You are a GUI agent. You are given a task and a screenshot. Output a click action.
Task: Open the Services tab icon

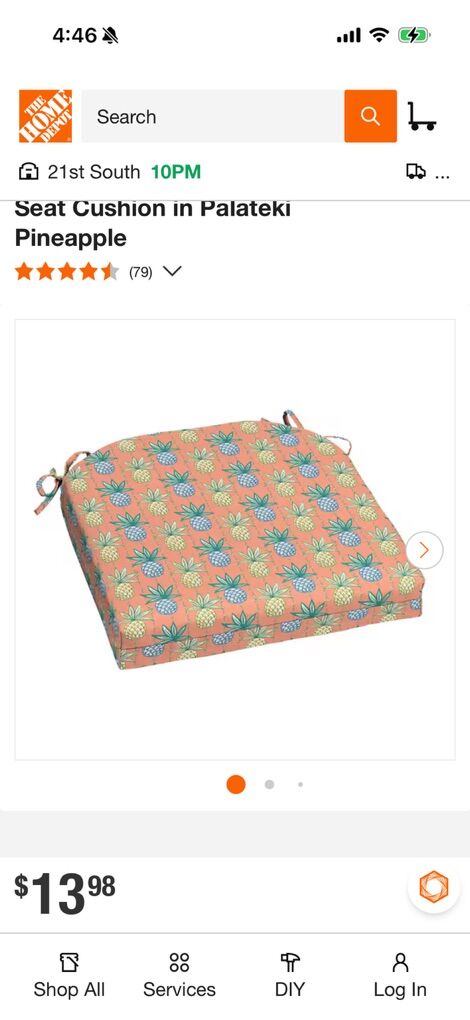[x=179, y=962]
